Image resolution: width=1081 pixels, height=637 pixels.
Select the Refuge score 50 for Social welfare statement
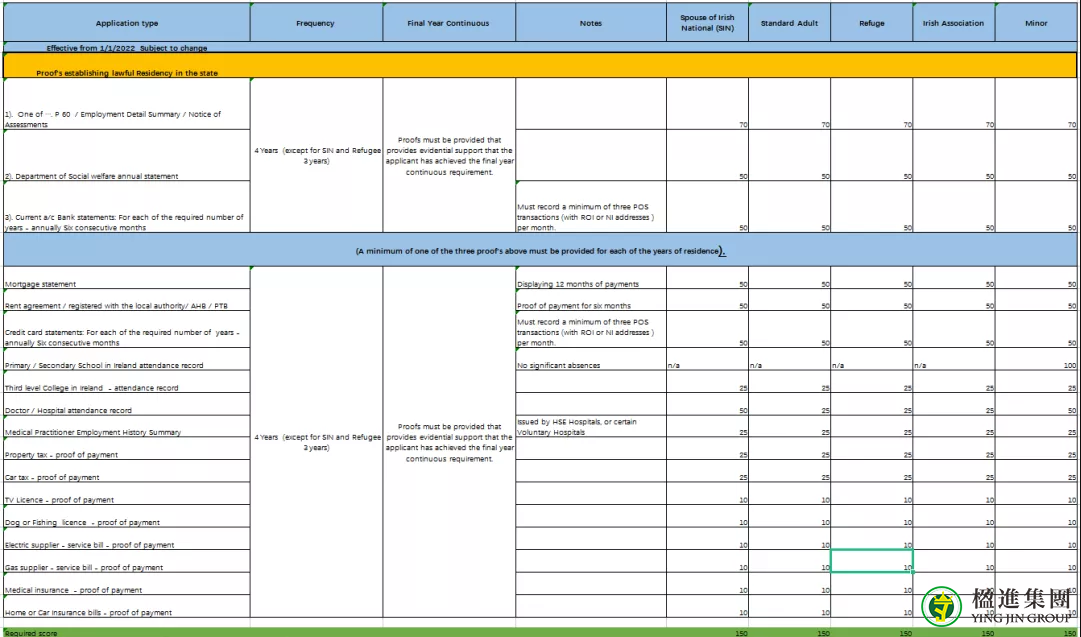click(871, 156)
